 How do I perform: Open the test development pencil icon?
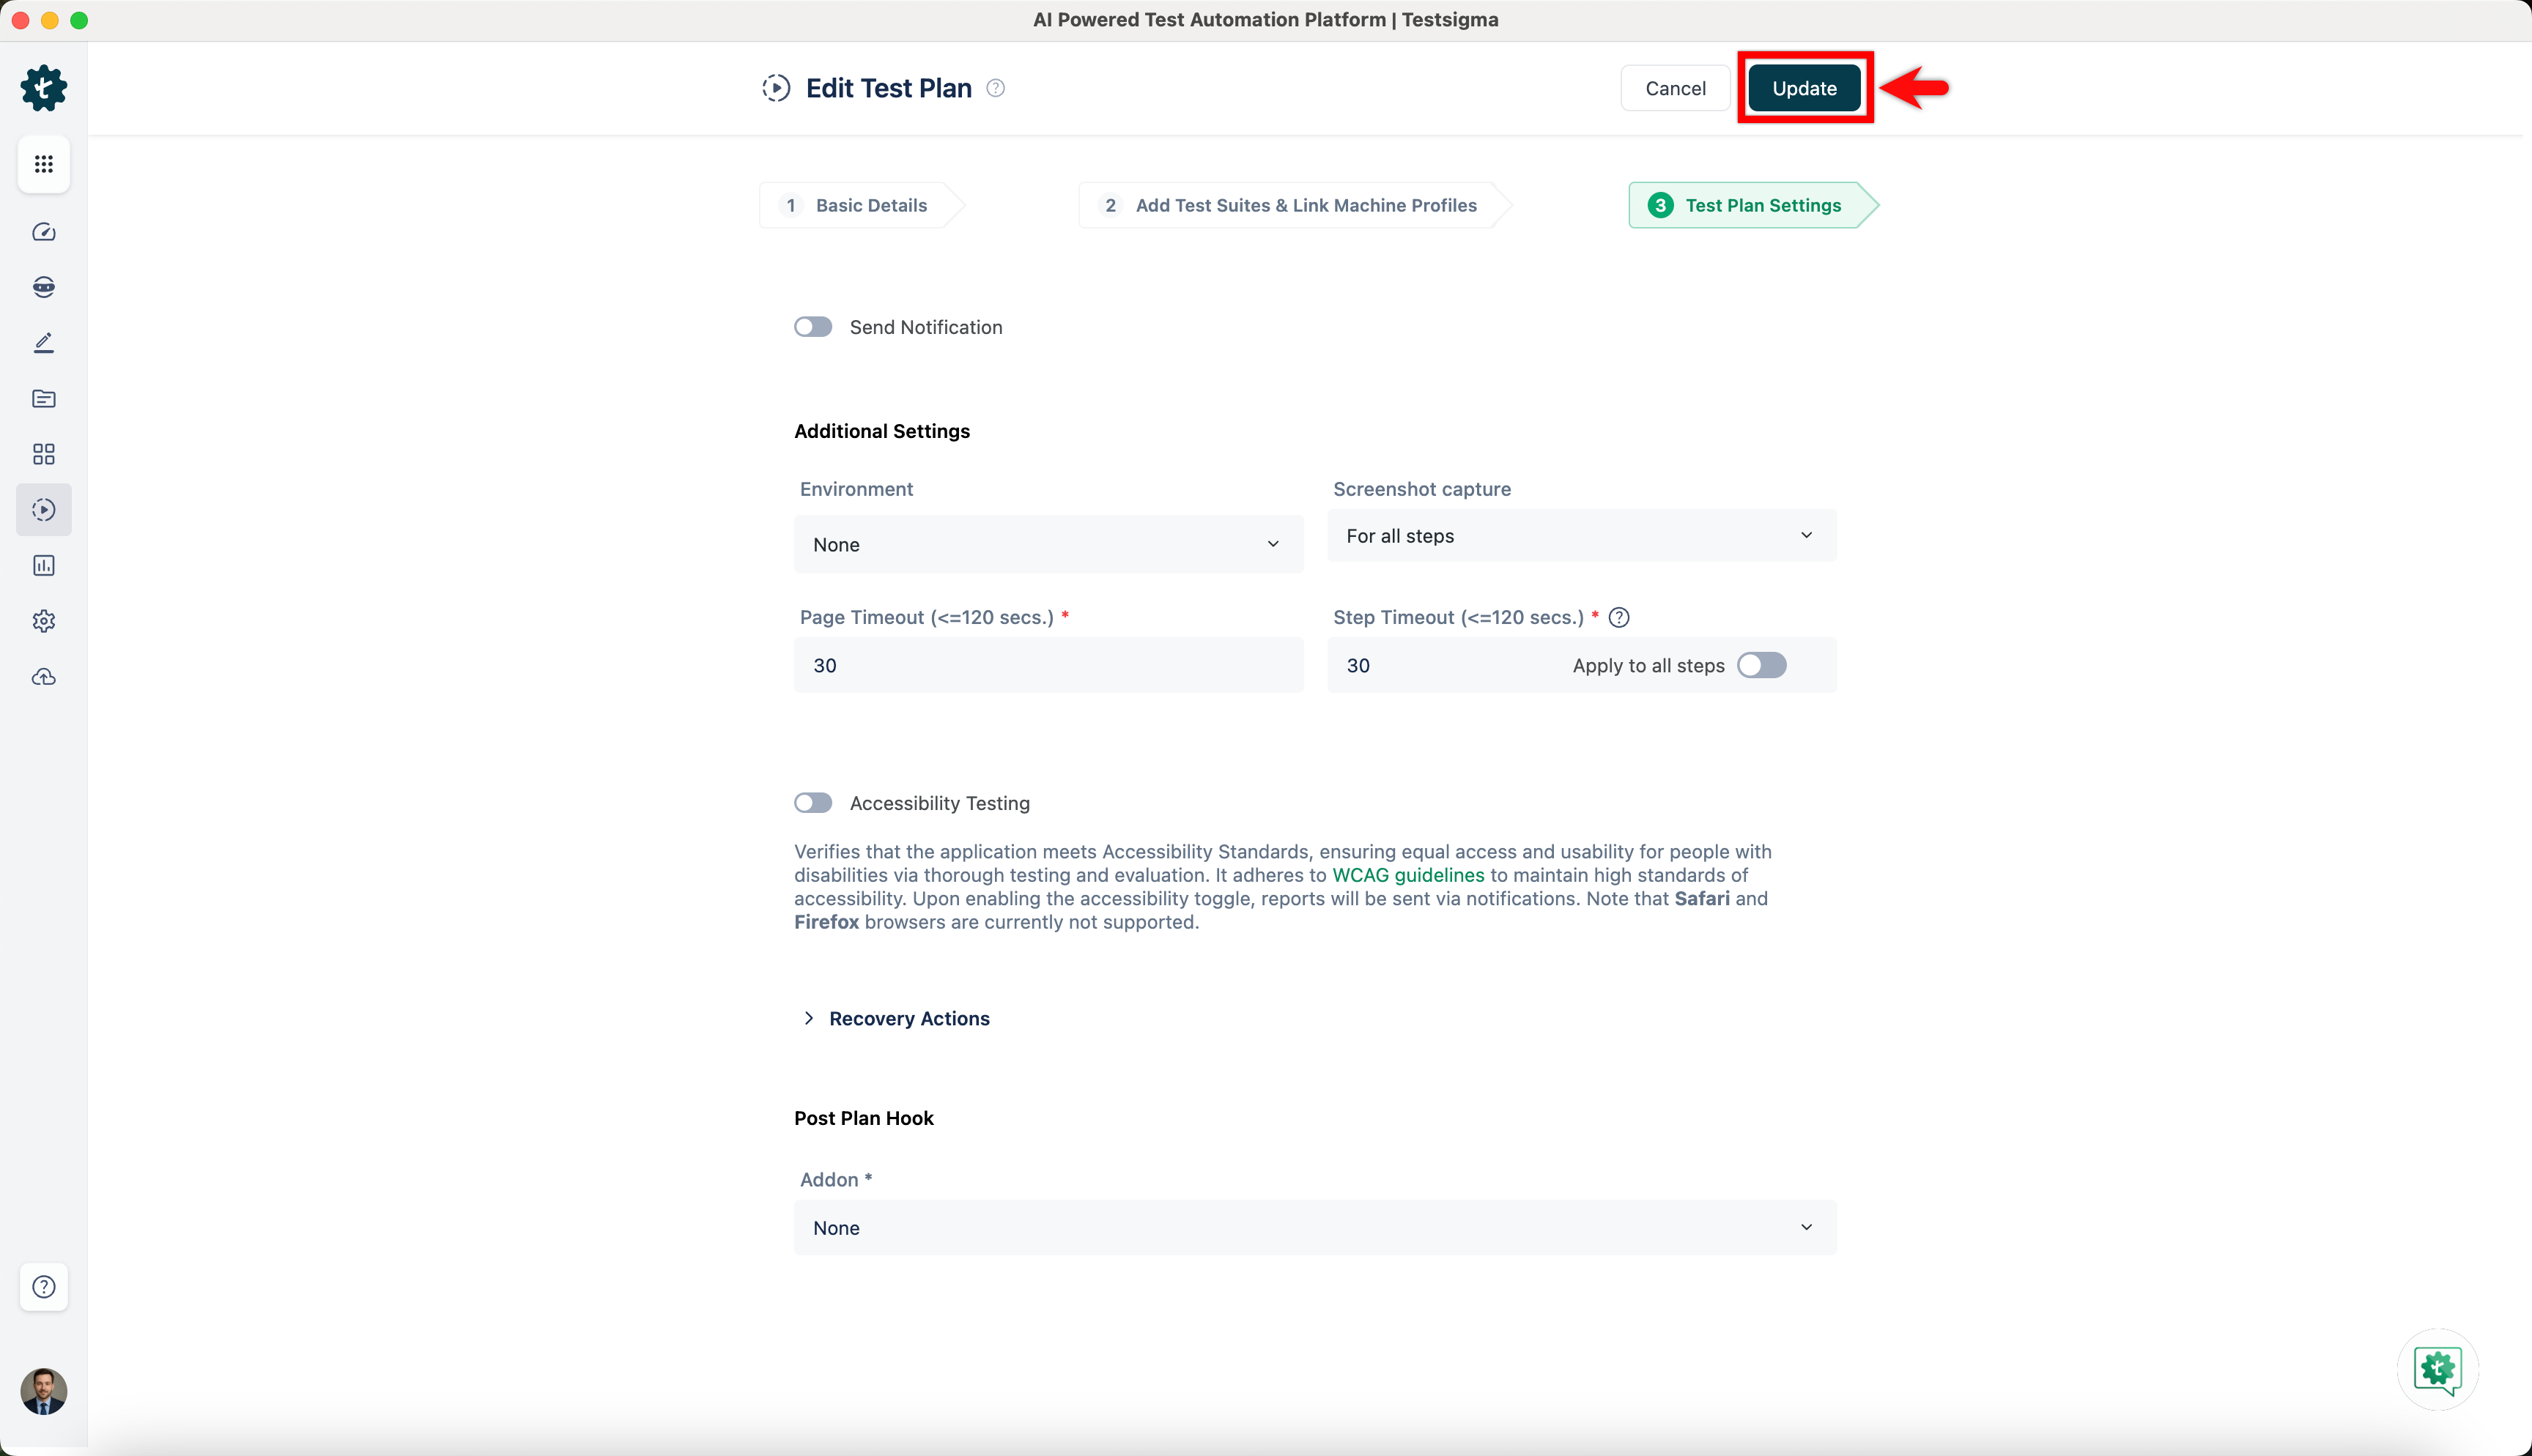tap(43, 343)
